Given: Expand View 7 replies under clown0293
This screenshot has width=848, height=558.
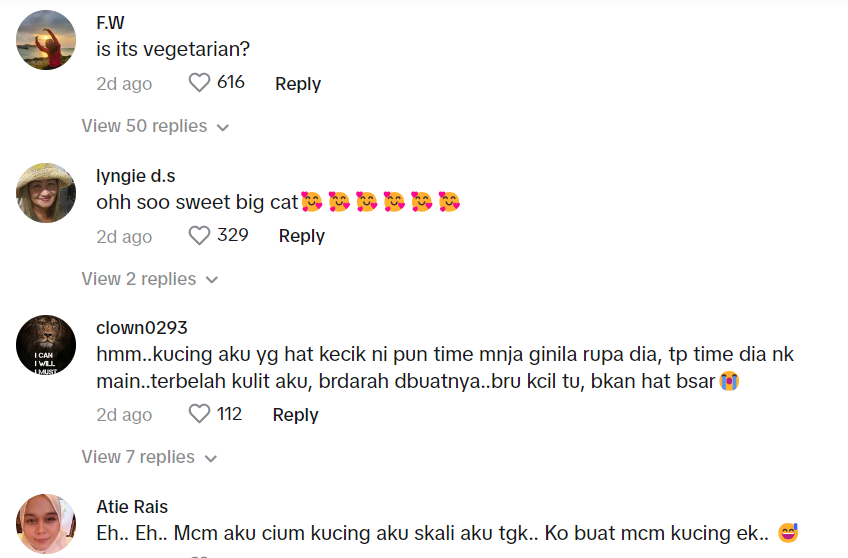Looking at the screenshot, I should click(139, 457).
